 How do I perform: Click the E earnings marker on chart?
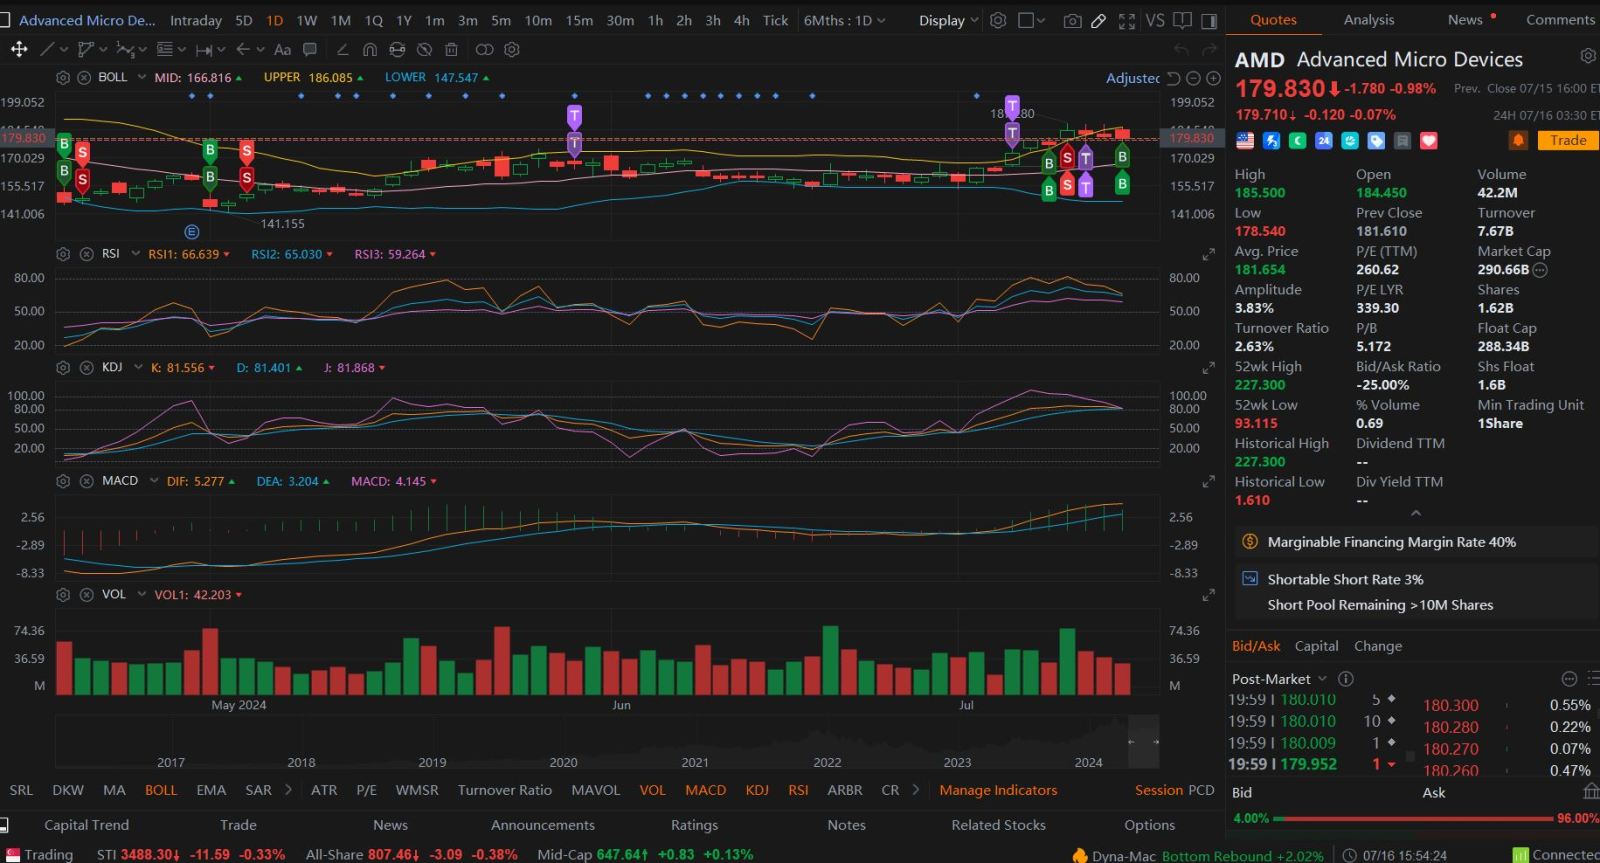click(x=192, y=231)
